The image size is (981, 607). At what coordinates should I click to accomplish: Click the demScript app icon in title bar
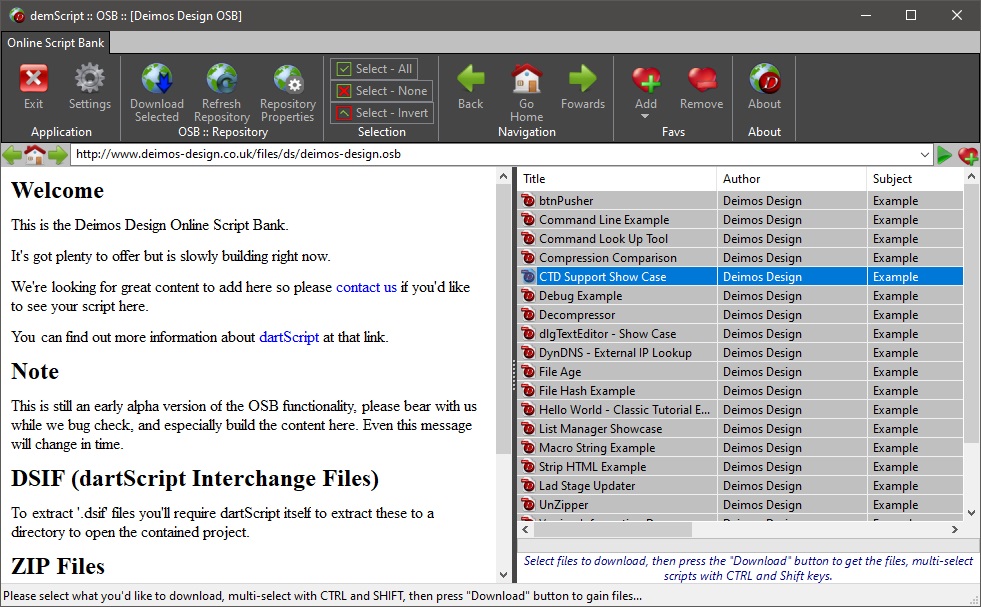16,16
